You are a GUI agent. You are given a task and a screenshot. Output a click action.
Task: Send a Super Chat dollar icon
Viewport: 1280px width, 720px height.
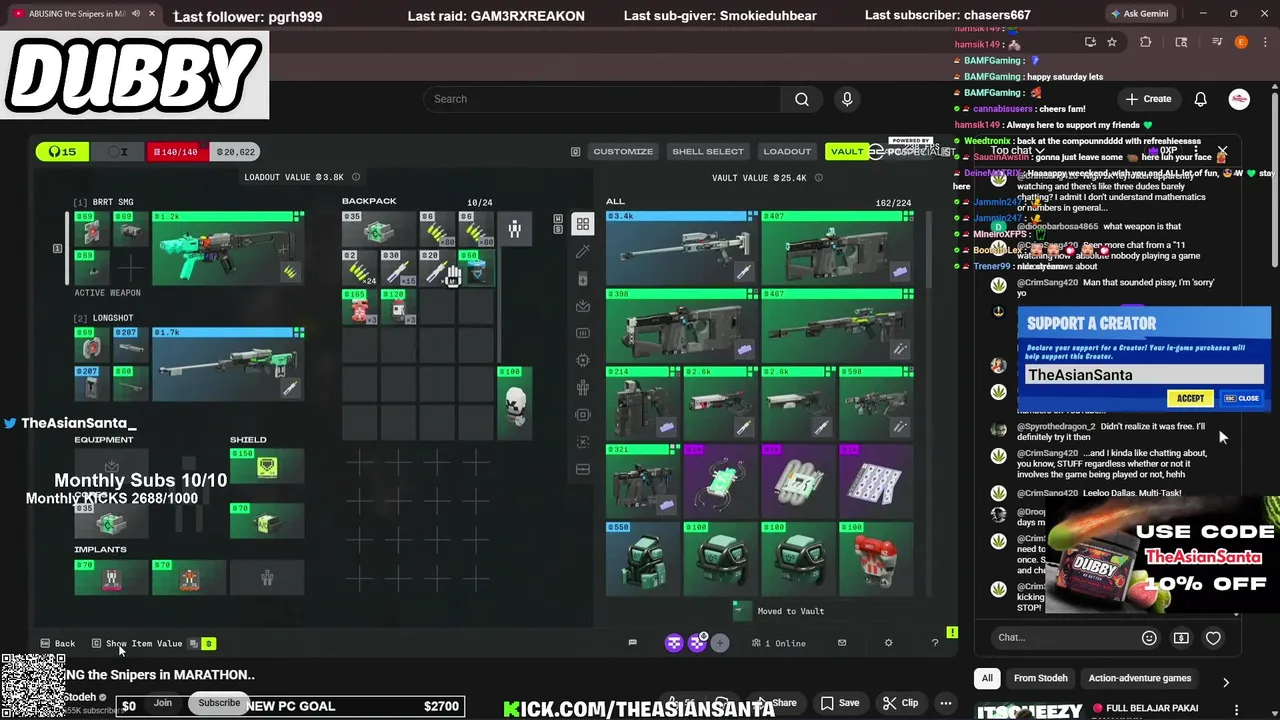pyautogui.click(x=1181, y=638)
